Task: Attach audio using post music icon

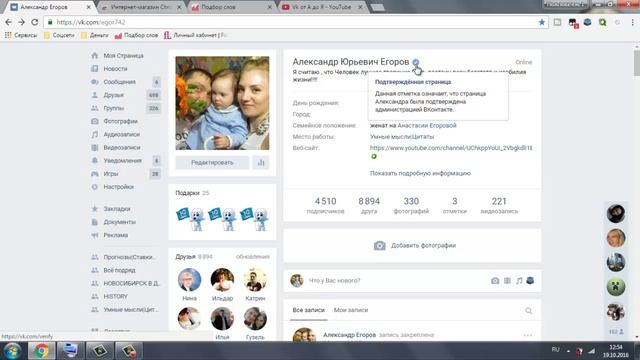Action: 519,280
